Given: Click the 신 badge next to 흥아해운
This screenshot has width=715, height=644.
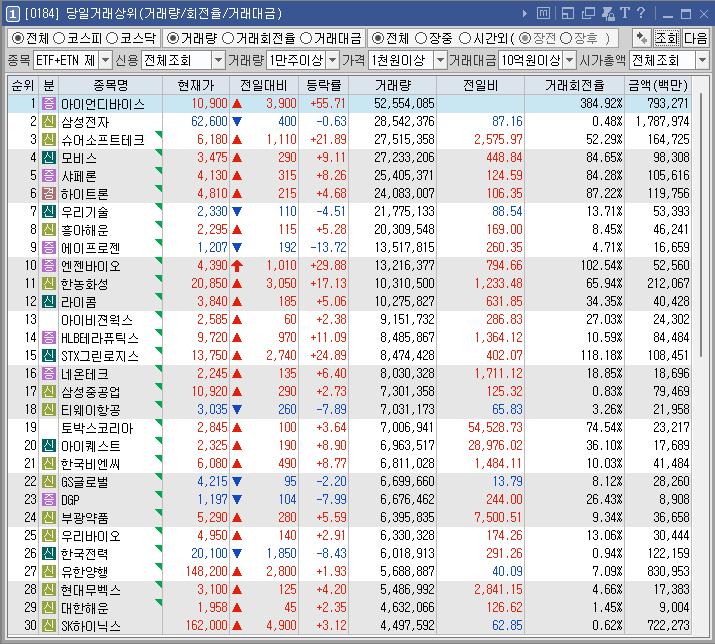Looking at the screenshot, I should (49, 229).
